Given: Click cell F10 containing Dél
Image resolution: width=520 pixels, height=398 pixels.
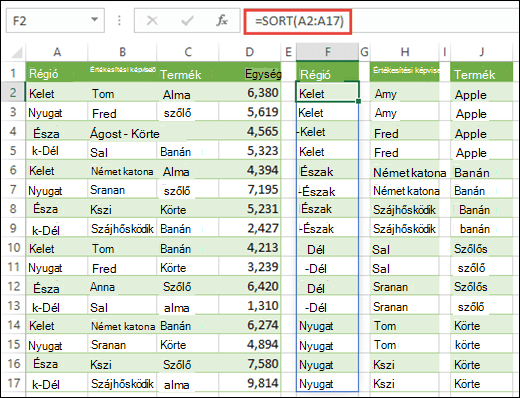Looking at the screenshot, I should (x=327, y=247).
